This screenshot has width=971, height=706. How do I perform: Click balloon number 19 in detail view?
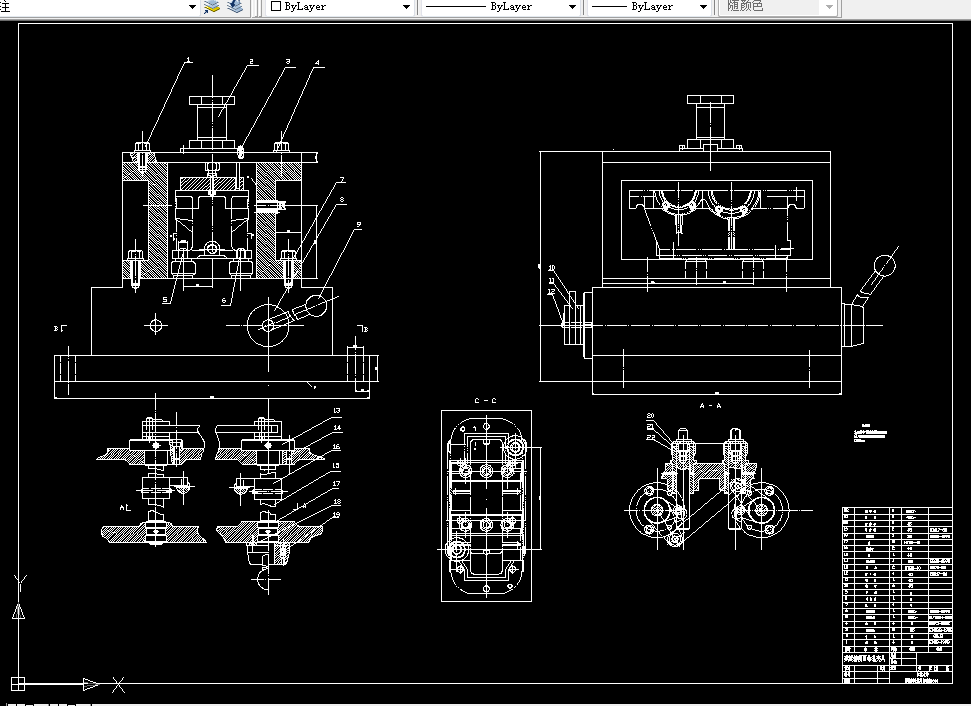tap(336, 515)
